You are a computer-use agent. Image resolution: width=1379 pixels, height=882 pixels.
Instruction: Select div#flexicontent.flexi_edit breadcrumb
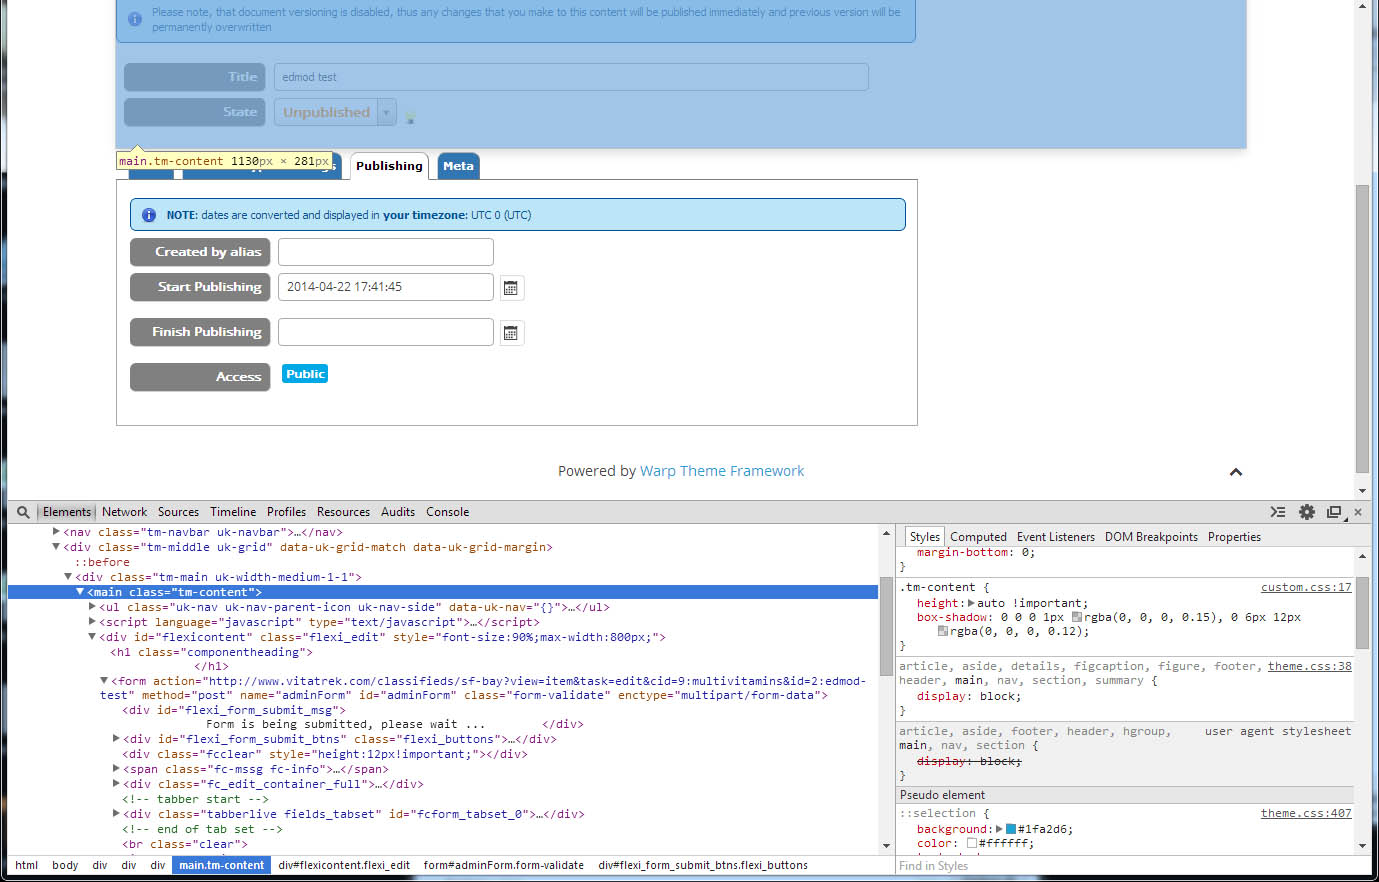pyautogui.click(x=344, y=865)
